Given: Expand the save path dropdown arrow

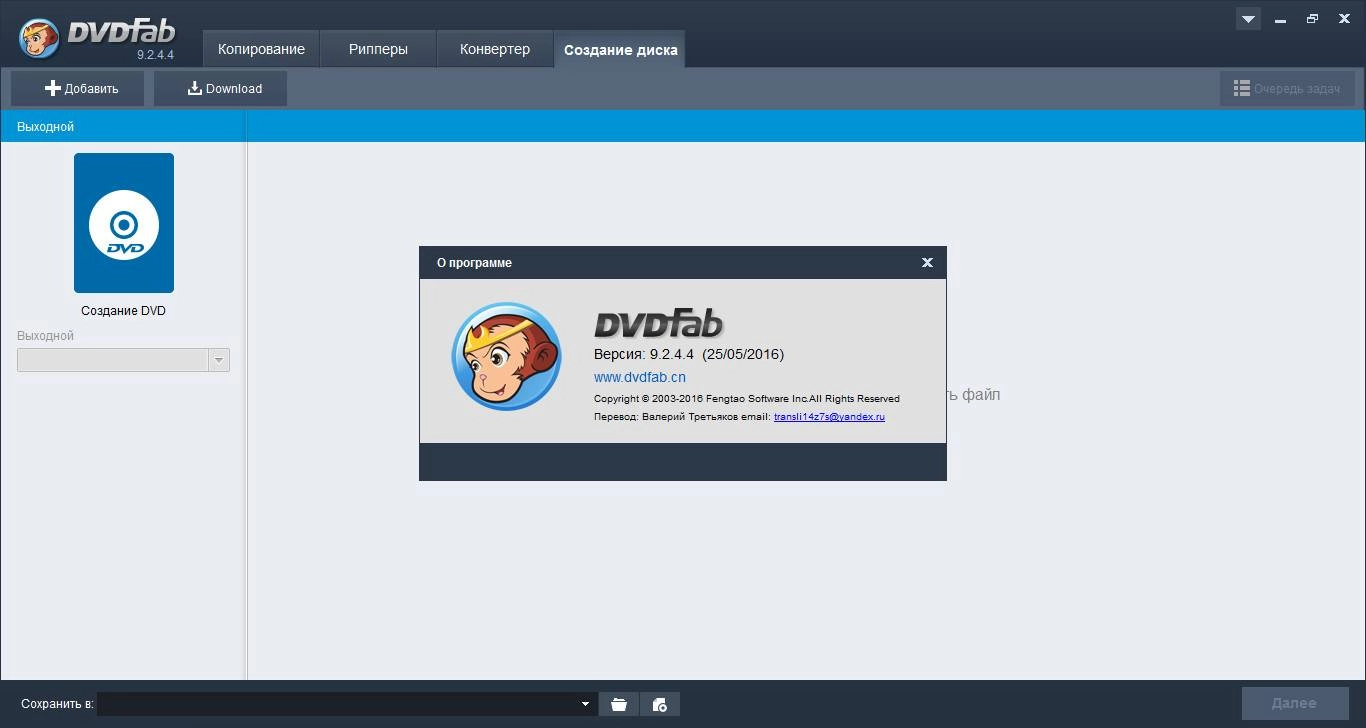Looking at the screenshot, I should tap(585, 704).
